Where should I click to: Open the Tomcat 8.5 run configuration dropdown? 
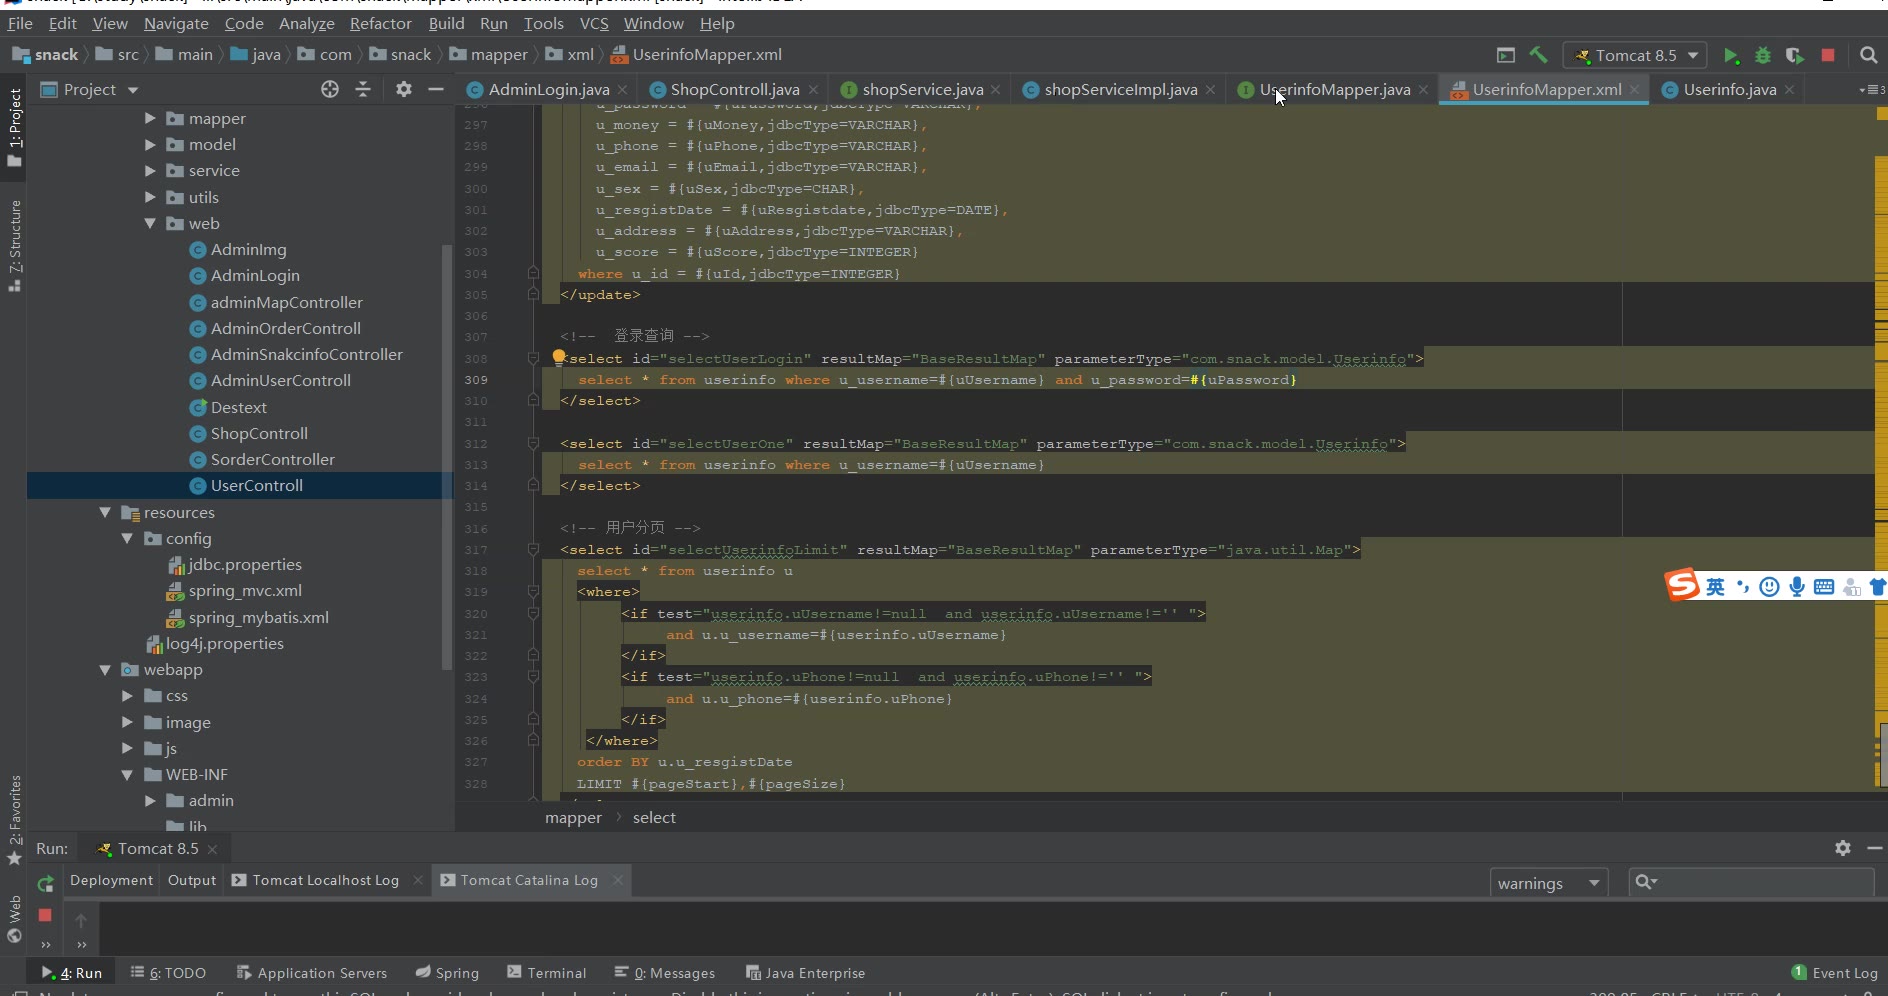1636,55
